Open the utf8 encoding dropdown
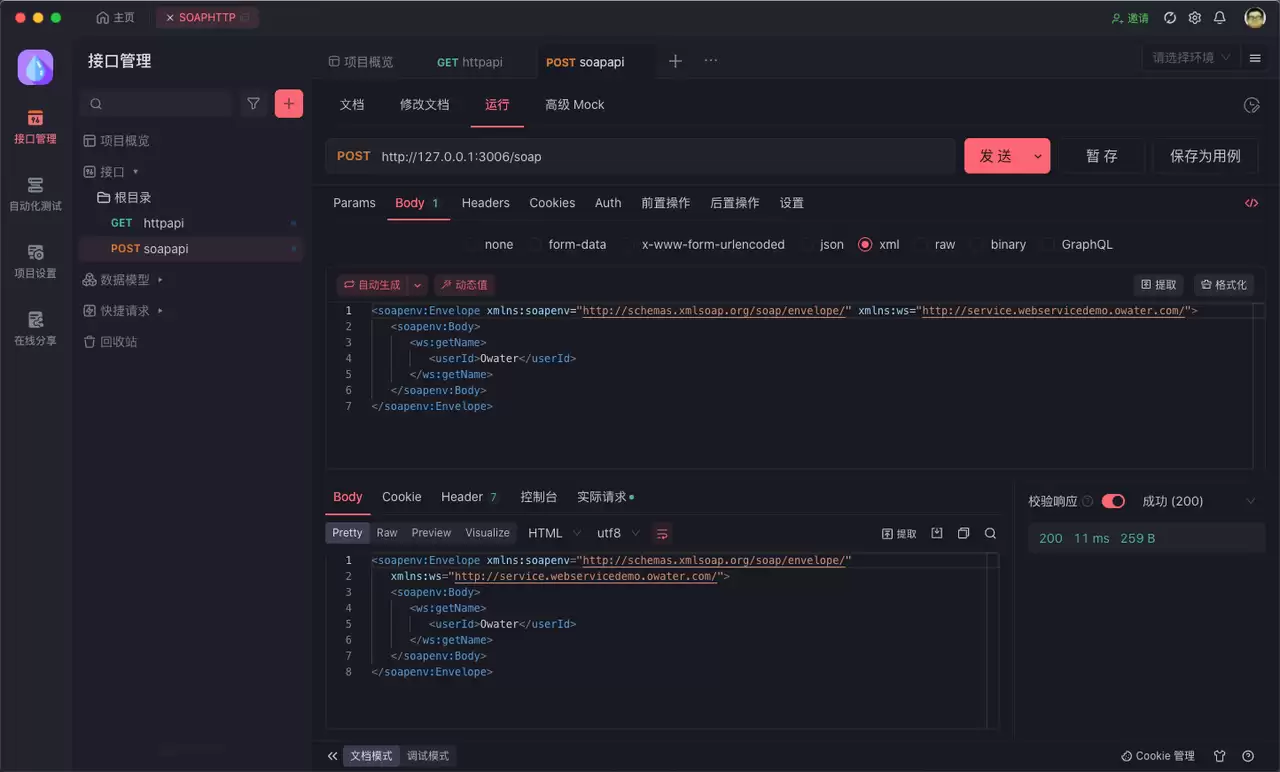Screen dimensions: 1280x772 click(x=618, y=533)
